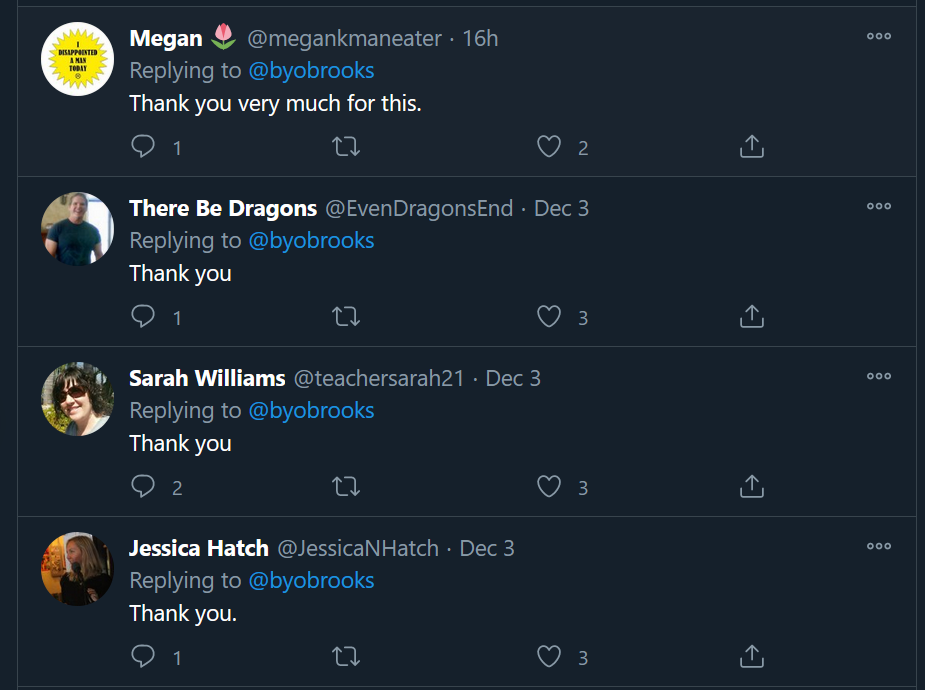
Task: Open more options on Megan's tweet
Action: 878,36
